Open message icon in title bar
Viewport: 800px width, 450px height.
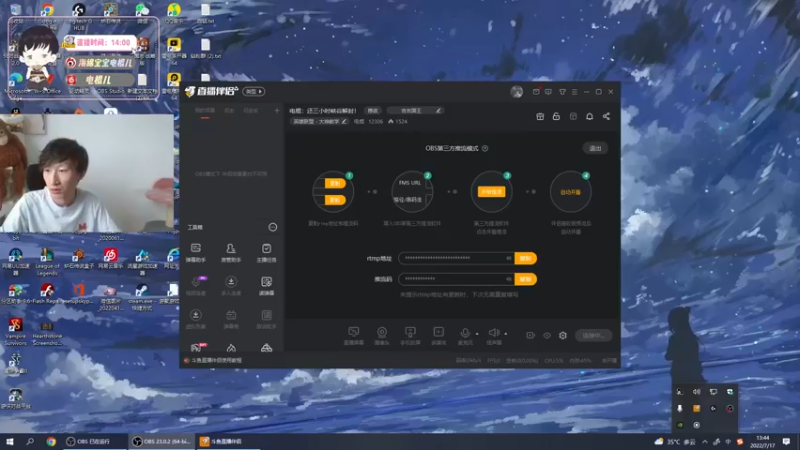(548, 92)
